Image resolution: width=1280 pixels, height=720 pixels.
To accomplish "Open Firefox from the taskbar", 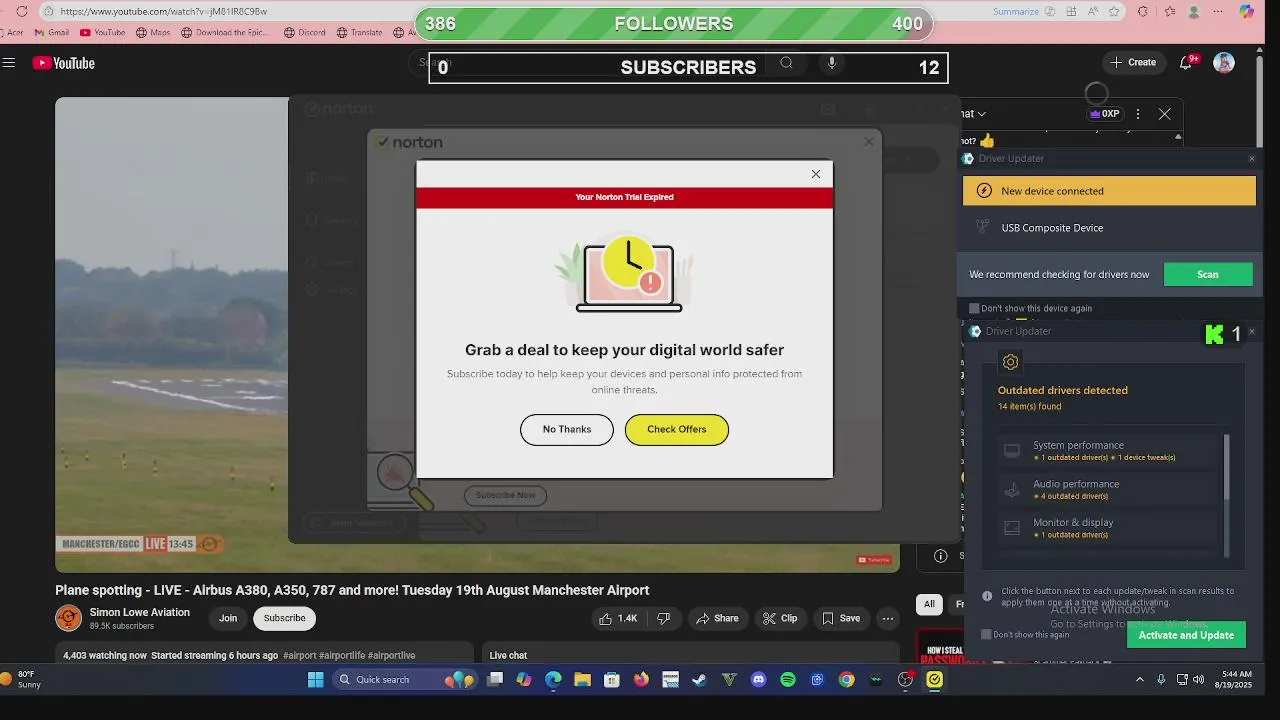I will pyautogui.click(x=641, y=680).
